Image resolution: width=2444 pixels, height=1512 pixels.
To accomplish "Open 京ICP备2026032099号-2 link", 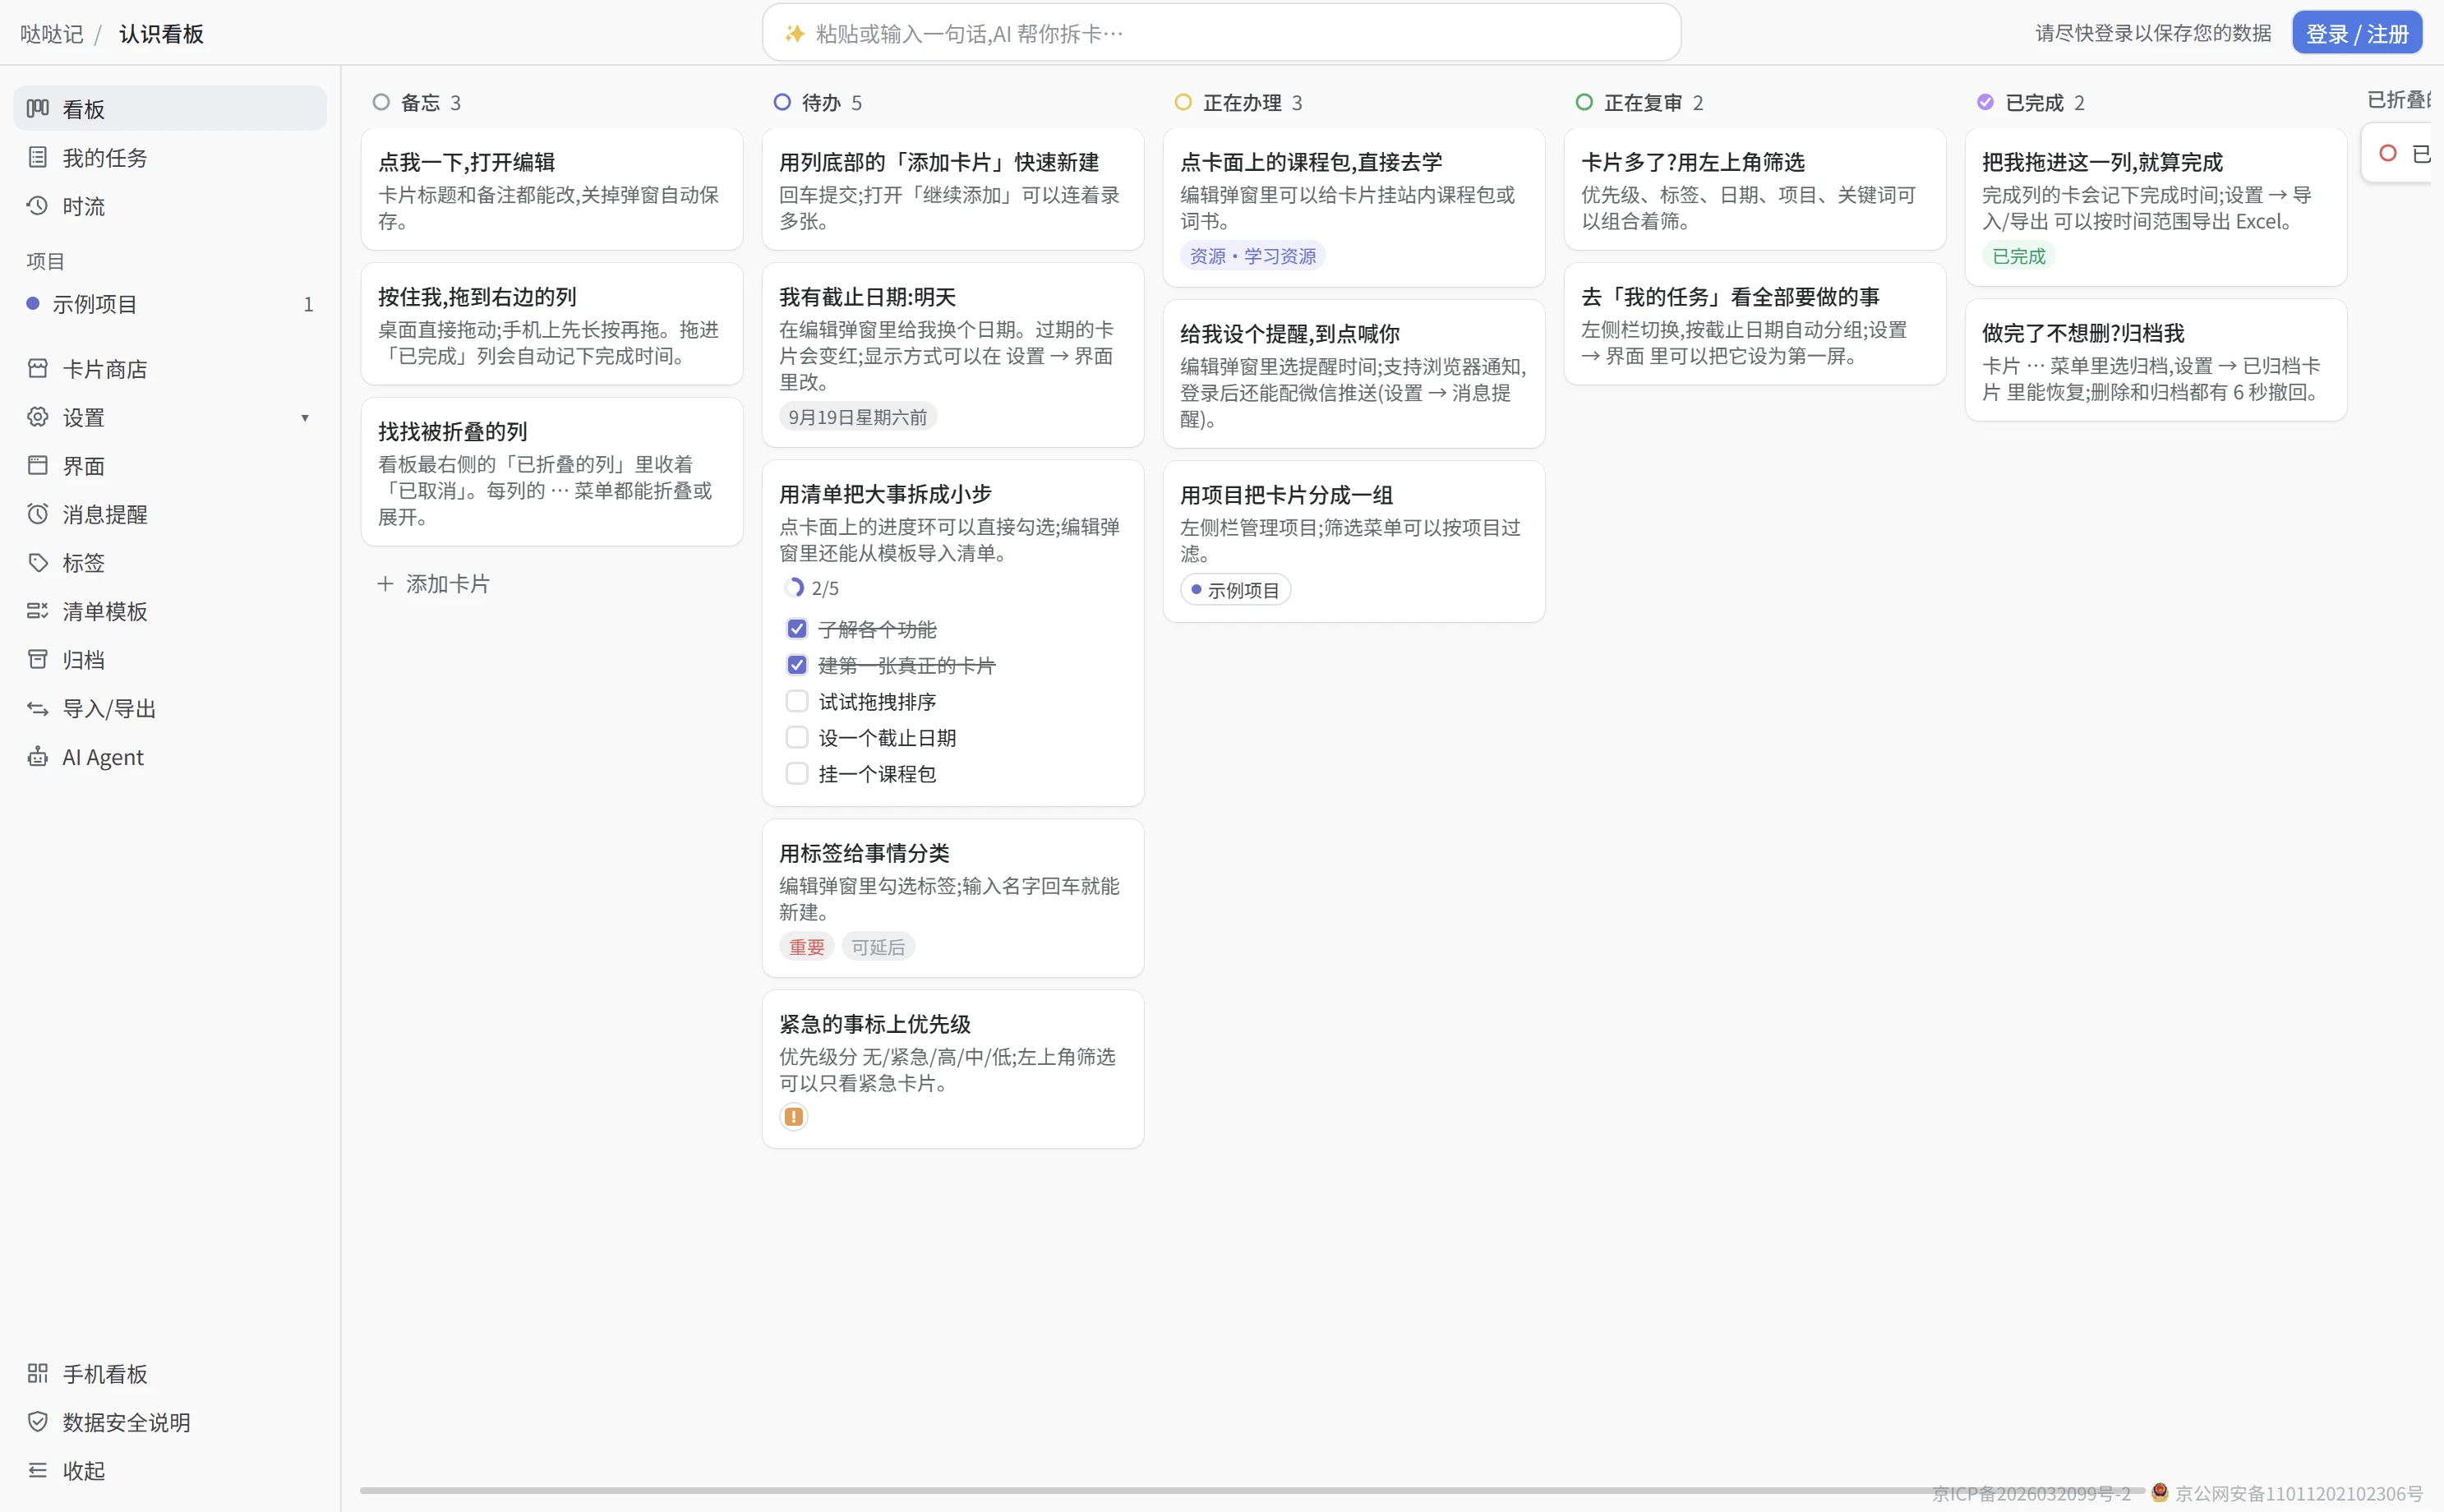I will pyautogui.click(x=2031, y=1493).
